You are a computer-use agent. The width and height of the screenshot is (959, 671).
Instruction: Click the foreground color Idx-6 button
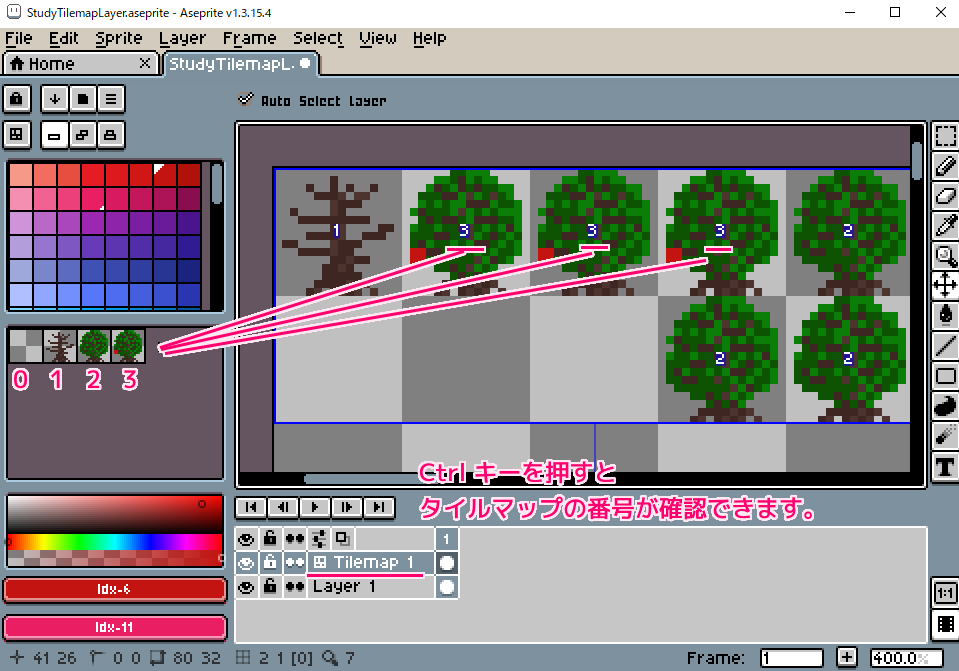(114, 590)
